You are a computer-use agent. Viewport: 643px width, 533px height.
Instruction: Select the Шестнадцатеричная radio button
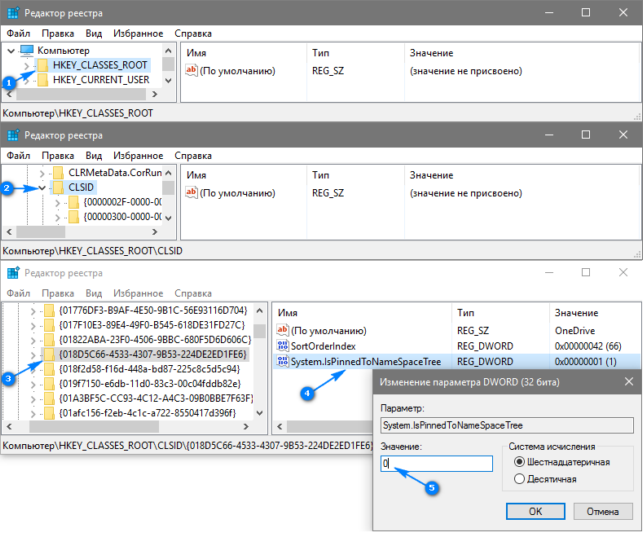pos(519,462)
